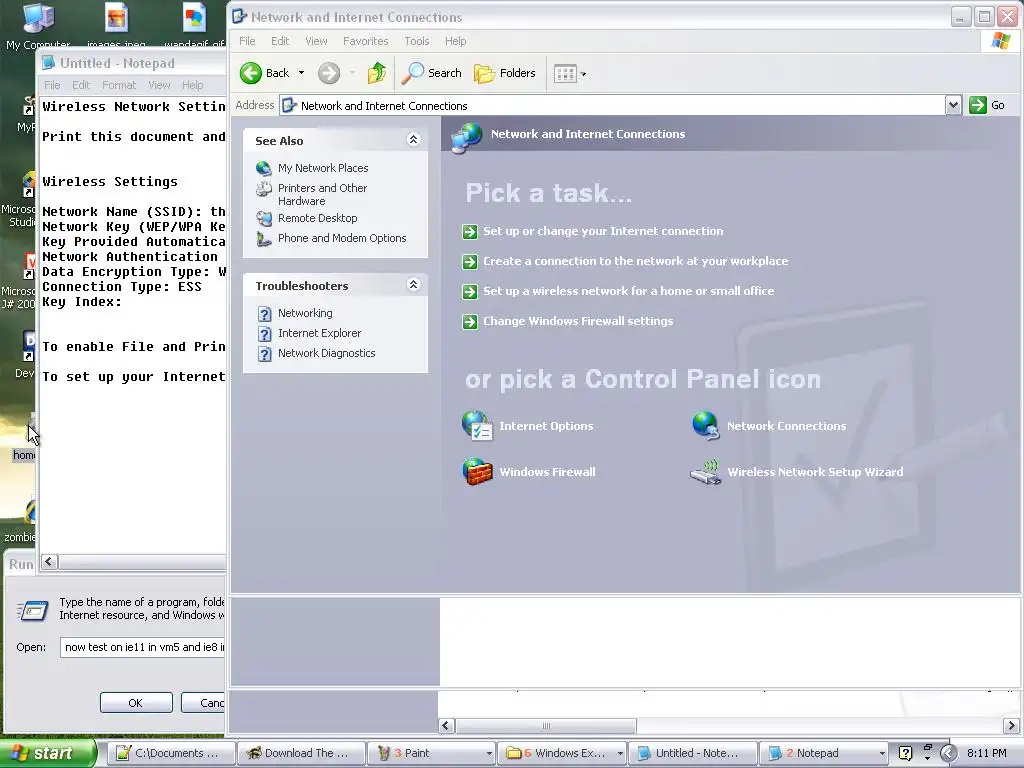Image resolution: width=1024 pixels, height=768 pixels.
Task: Launch Network Diagnostics troubleshooter
Action: coord(327,353)
